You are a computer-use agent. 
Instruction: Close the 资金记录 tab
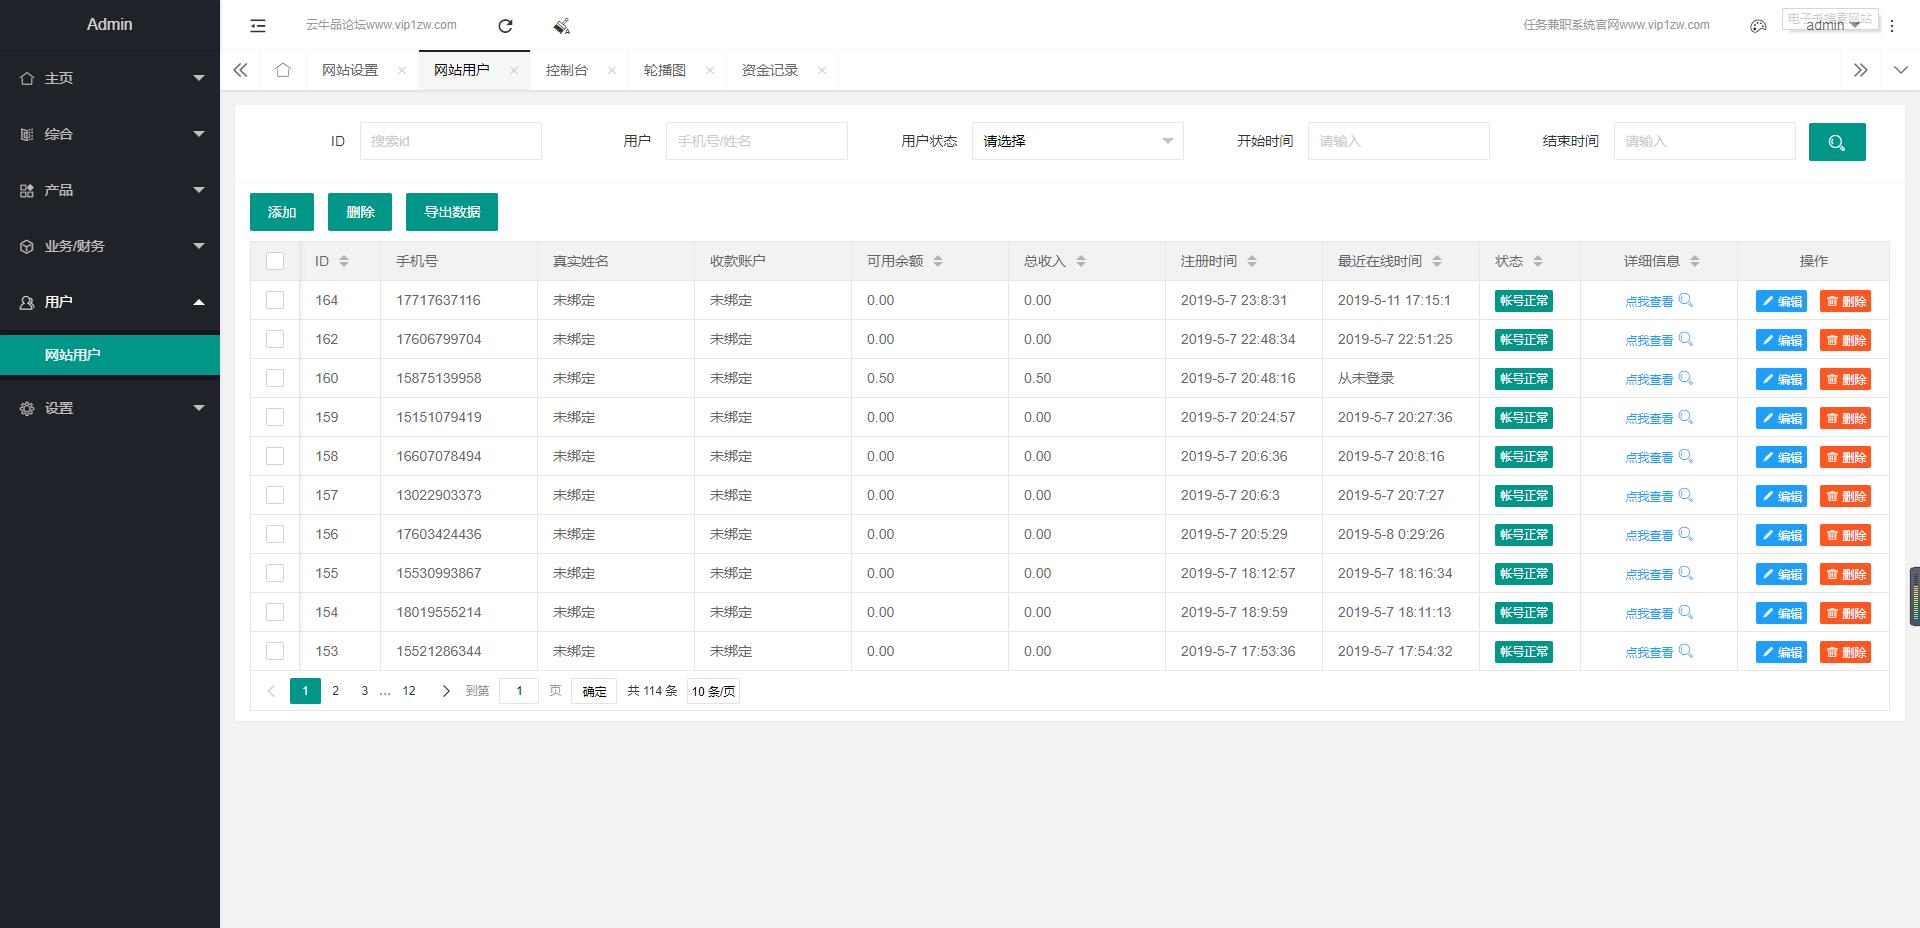822,70
